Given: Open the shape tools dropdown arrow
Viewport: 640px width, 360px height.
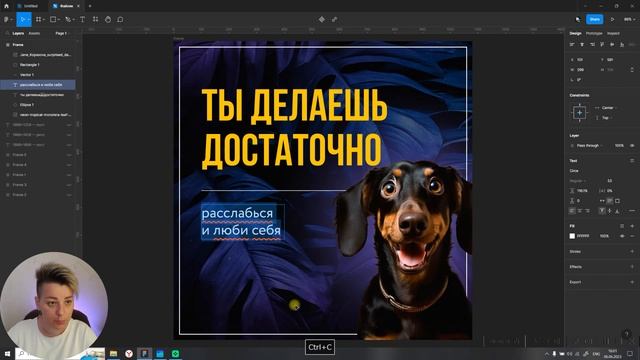Looking at the screenshot, I should pos(59,20).
